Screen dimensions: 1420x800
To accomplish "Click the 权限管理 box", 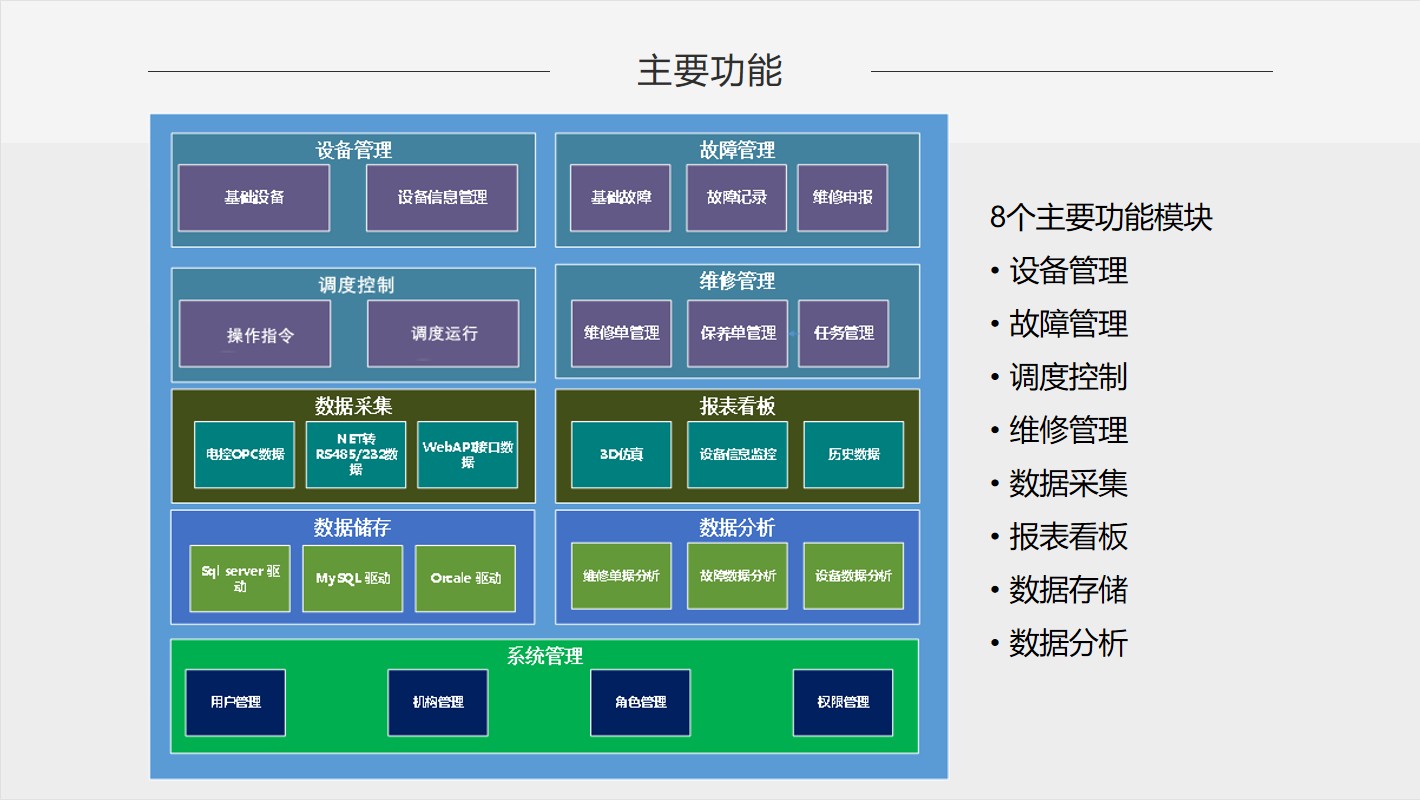I will pos(843,703).
